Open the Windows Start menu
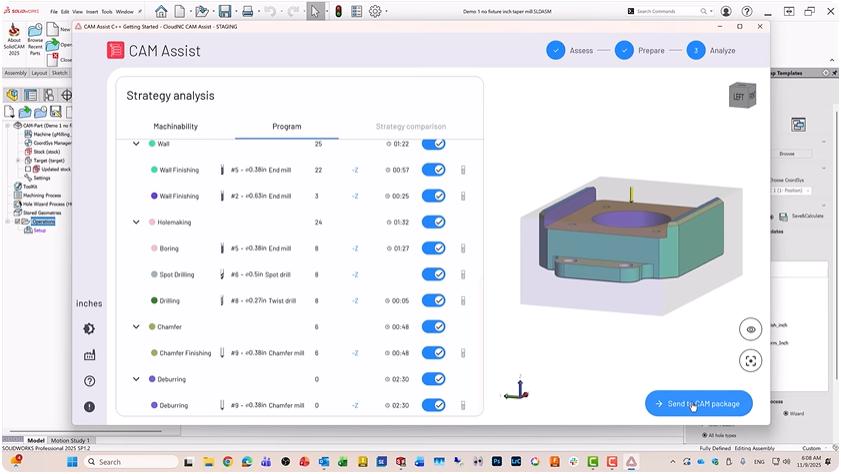This screenshot has height=474, width=841. tap(72, 462)
